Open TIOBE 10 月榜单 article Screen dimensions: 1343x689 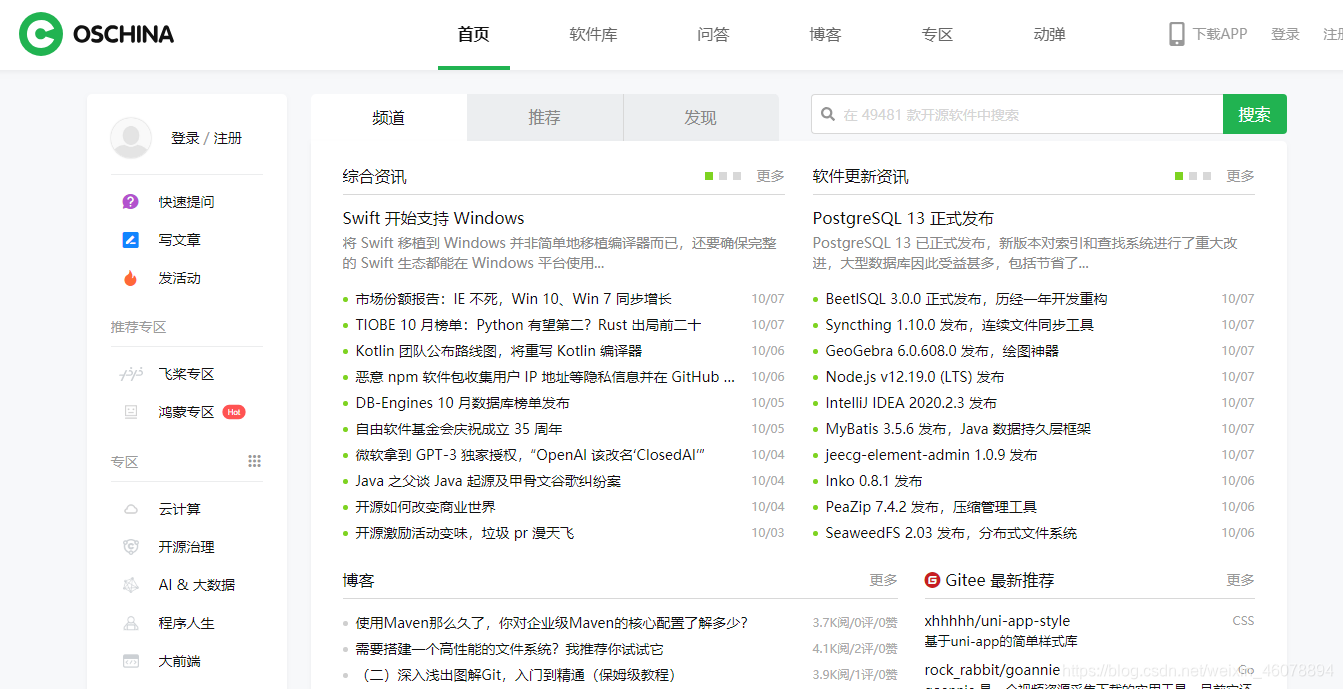pos(529,325)
